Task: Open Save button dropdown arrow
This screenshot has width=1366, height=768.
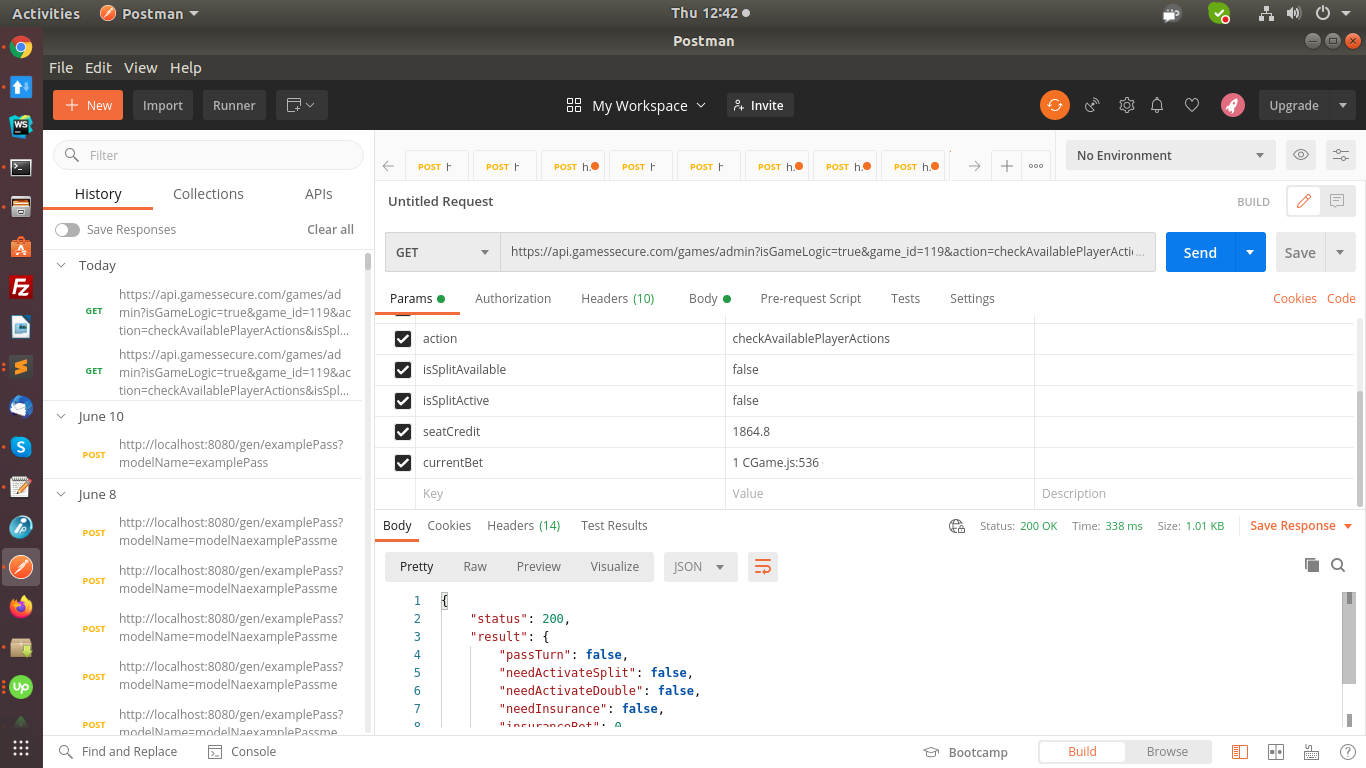Action: coord(1340,252)
